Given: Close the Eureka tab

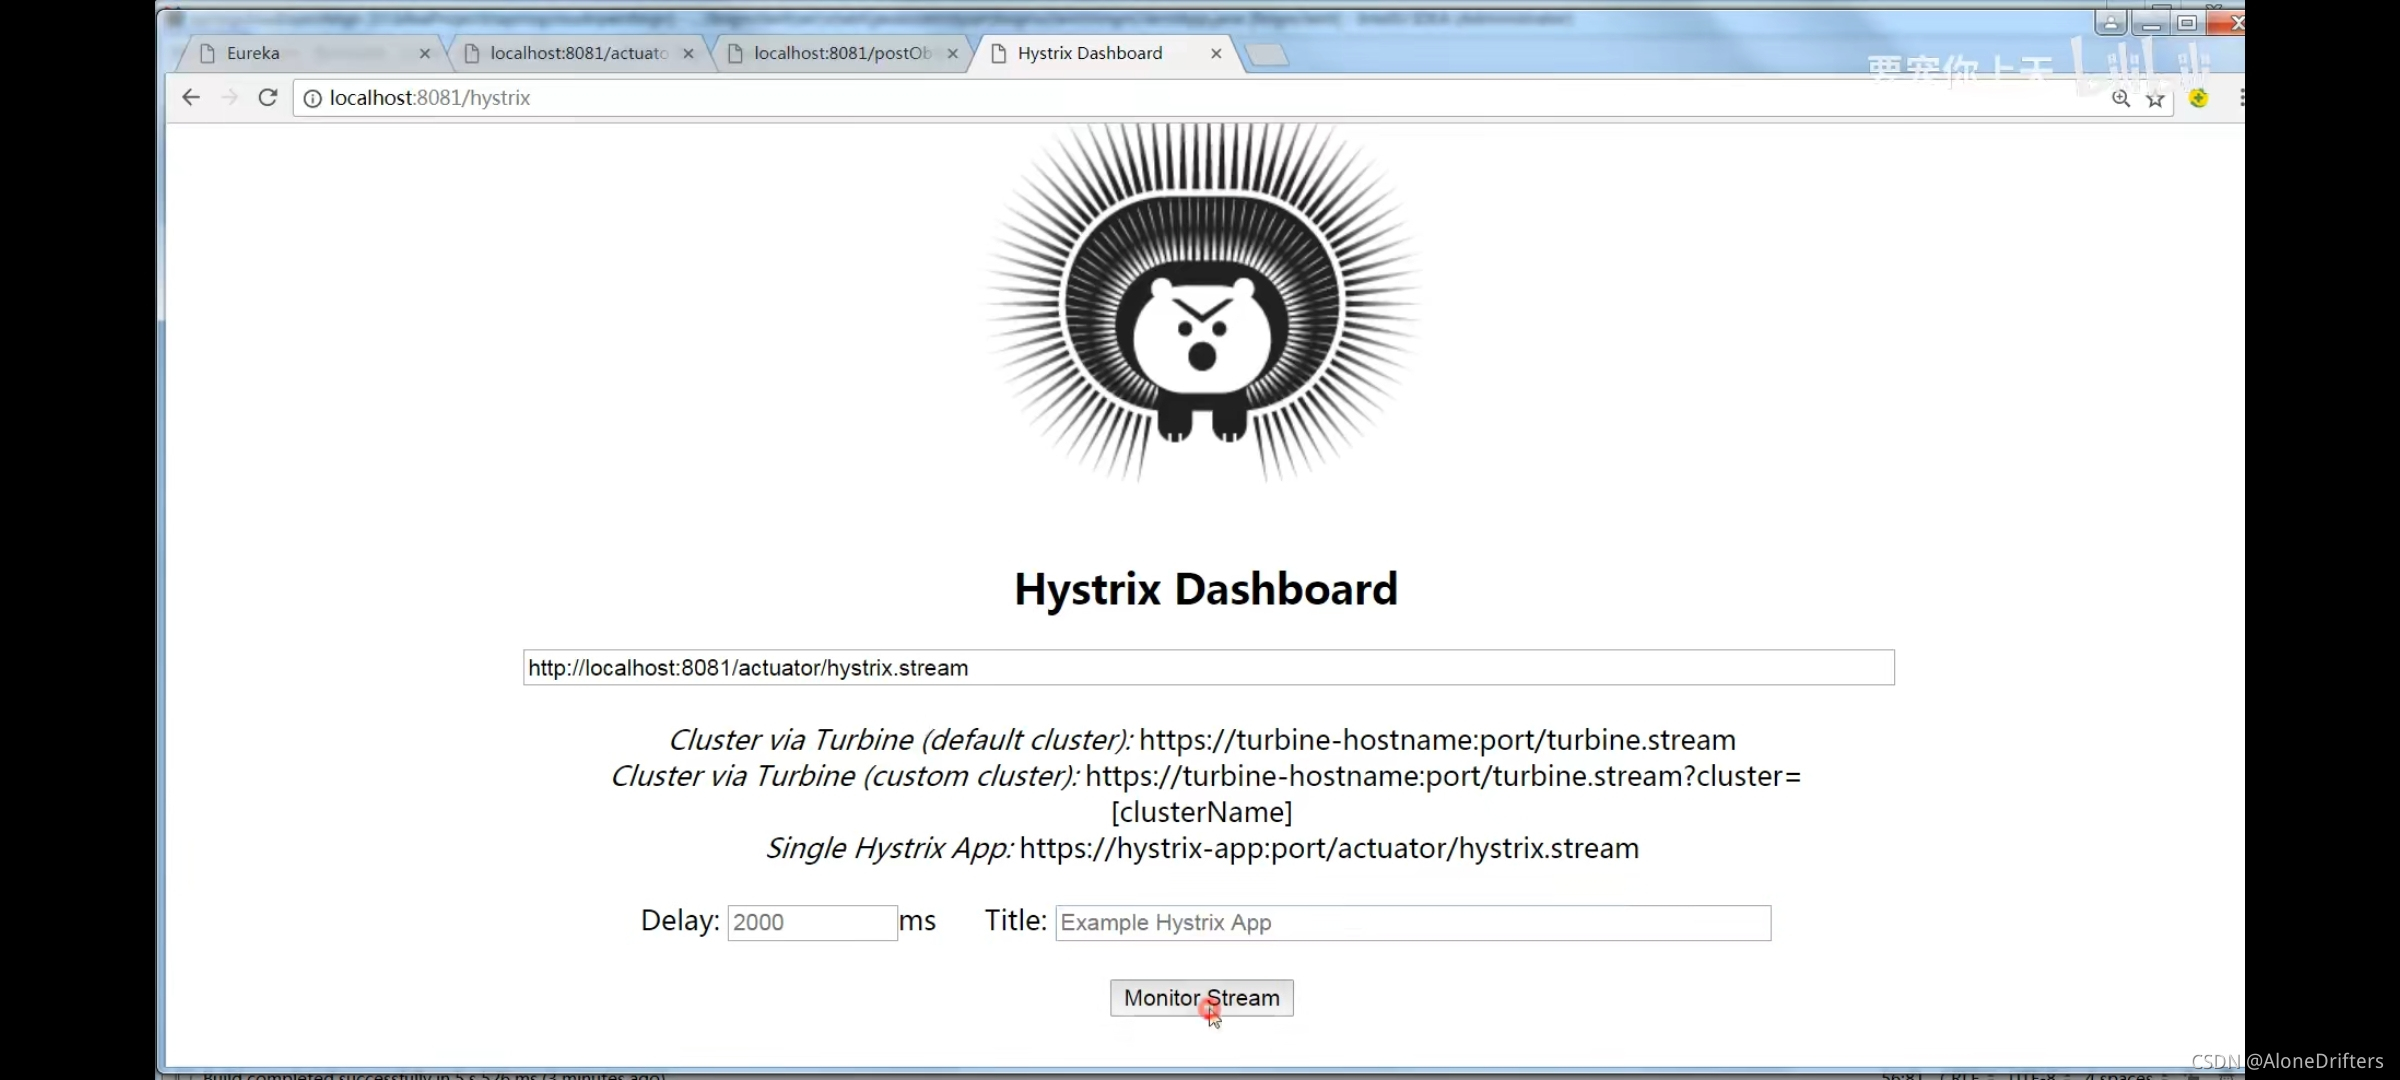Looking at the screenshot, I should click(425, 53).
